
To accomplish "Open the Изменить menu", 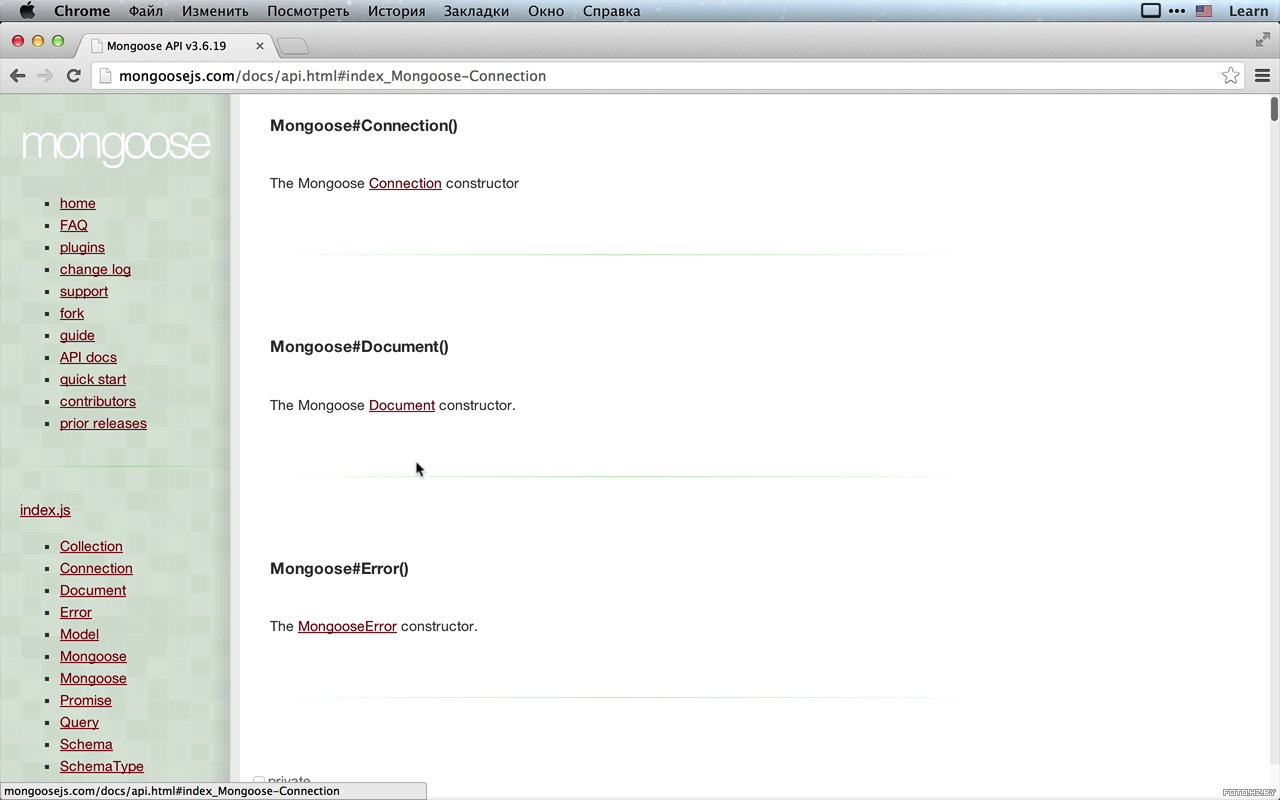I will [215, 11].
